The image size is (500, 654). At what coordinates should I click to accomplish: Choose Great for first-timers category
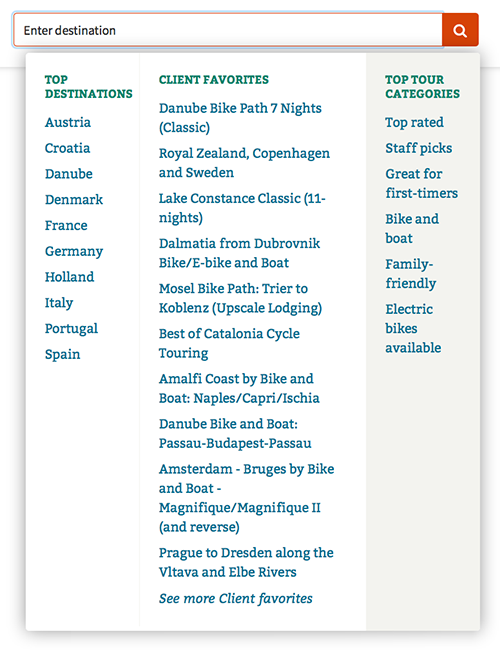click(x=422, y=184)
